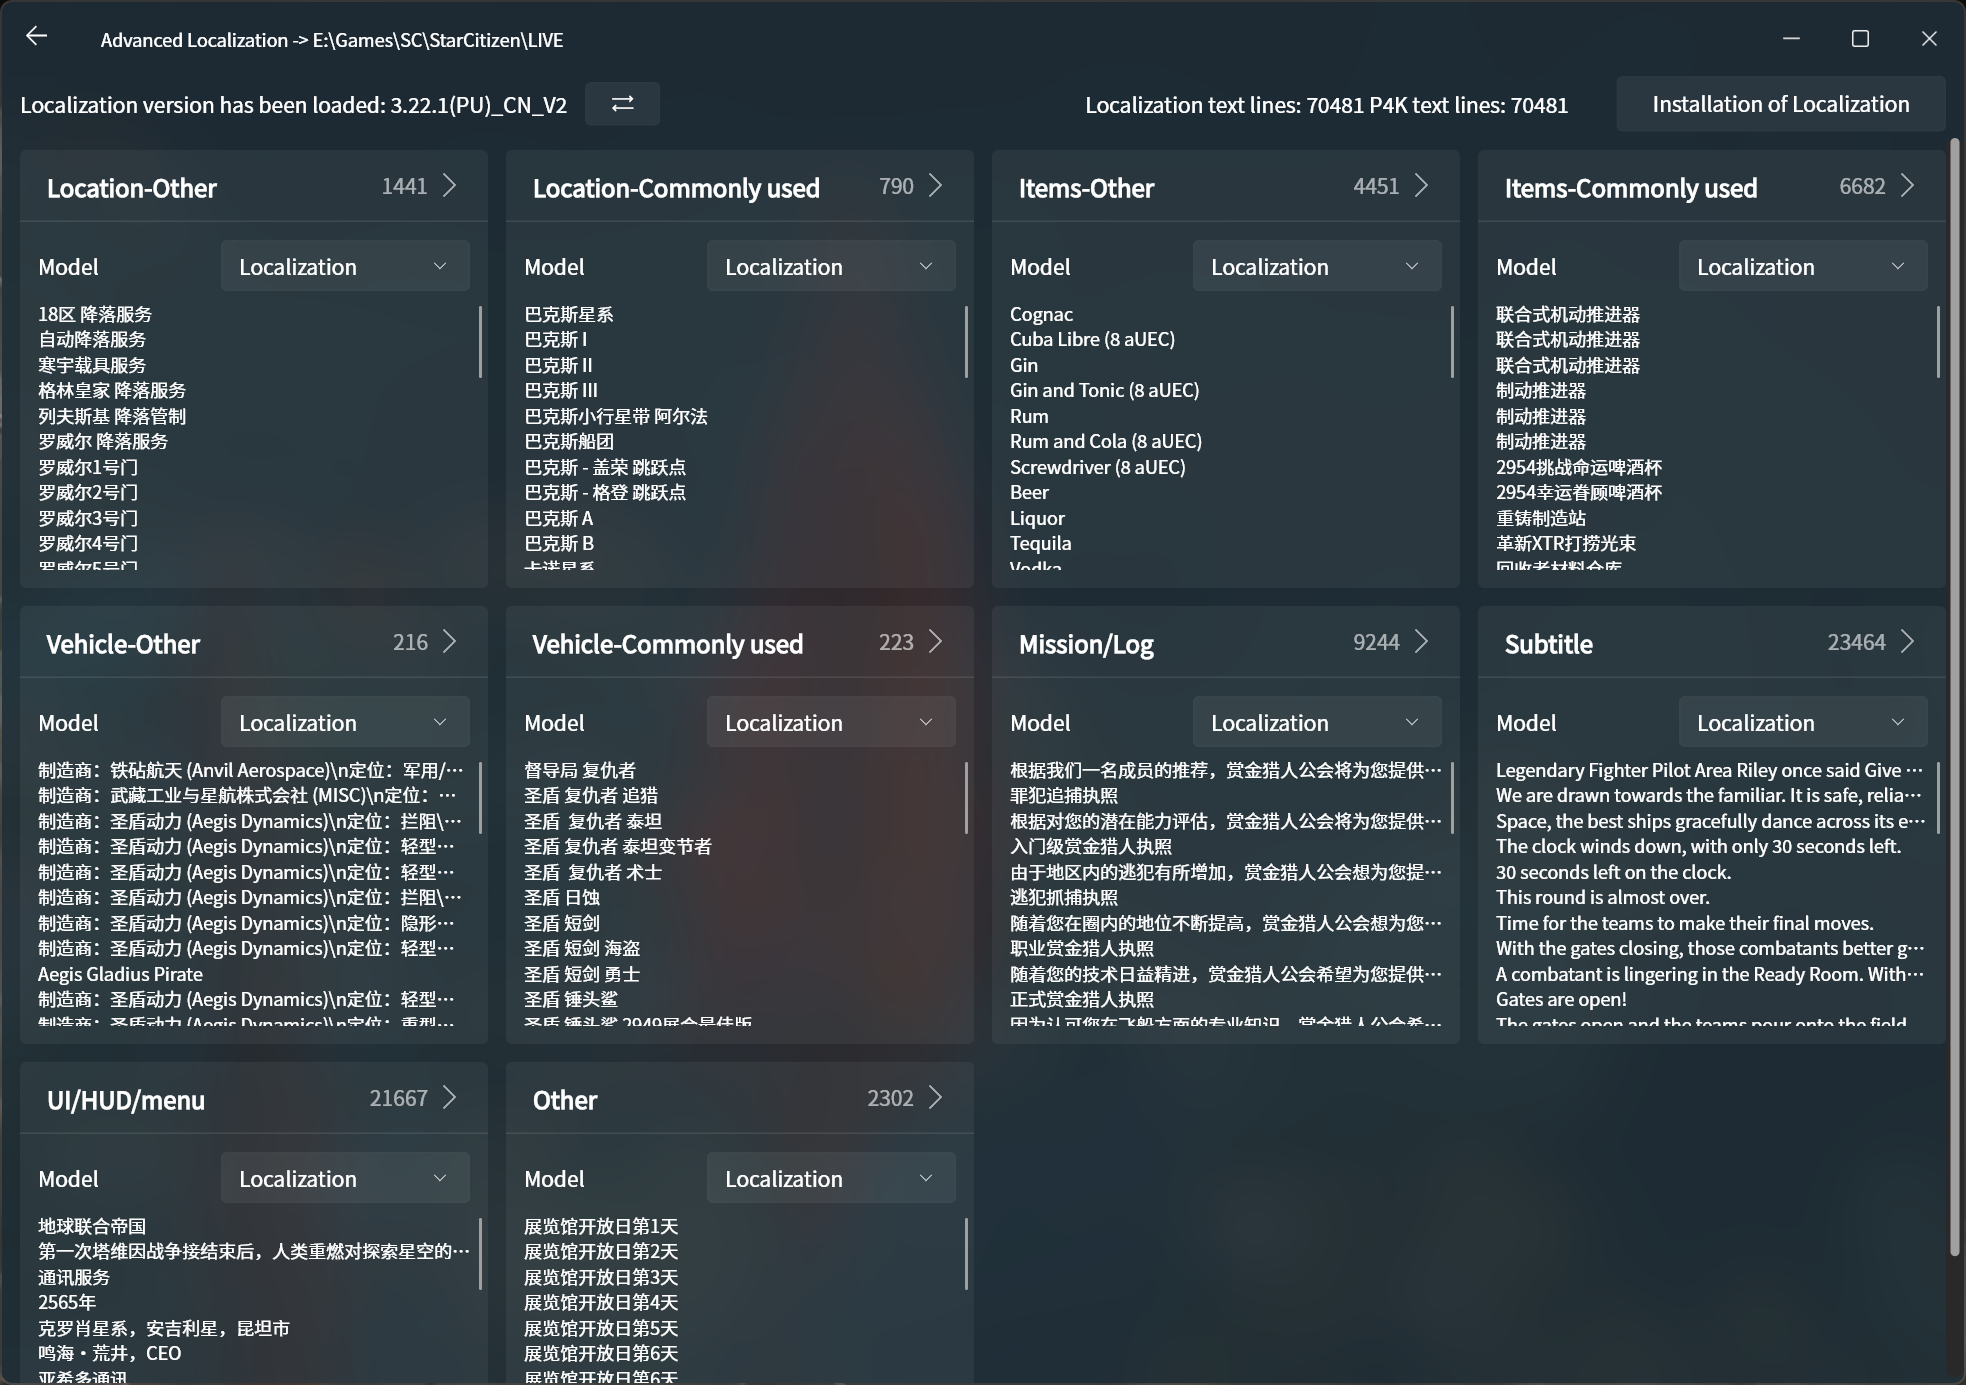
Task: Click Location-Other list scrollbar
Action: (x=480, y=341)
